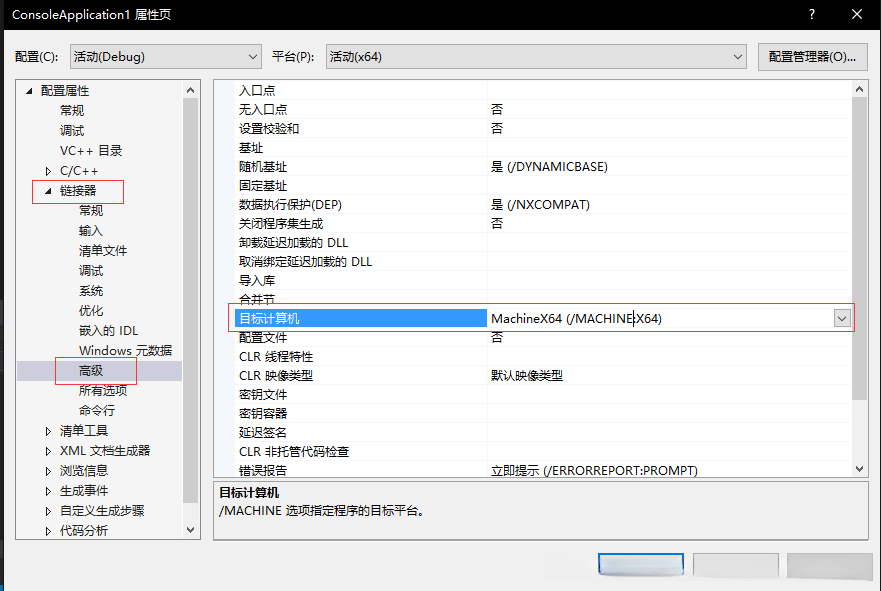Select the CLR 线程特性 property row
This screenshot has width=881, height=591.
click(543, 357)
